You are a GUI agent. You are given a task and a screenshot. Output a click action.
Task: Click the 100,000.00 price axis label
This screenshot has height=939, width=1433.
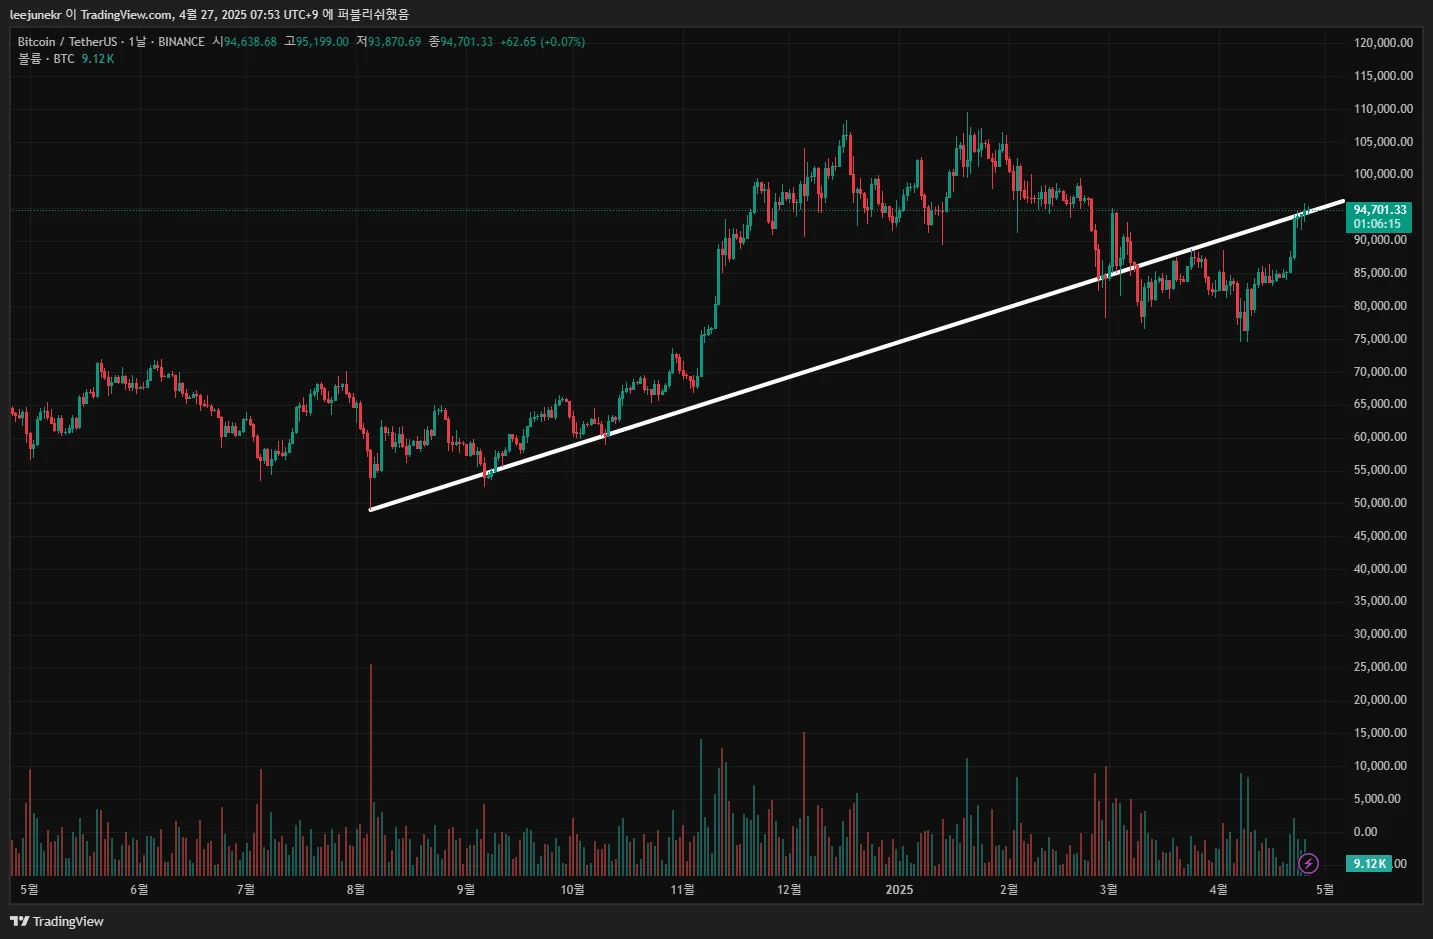click(1383, 174)
